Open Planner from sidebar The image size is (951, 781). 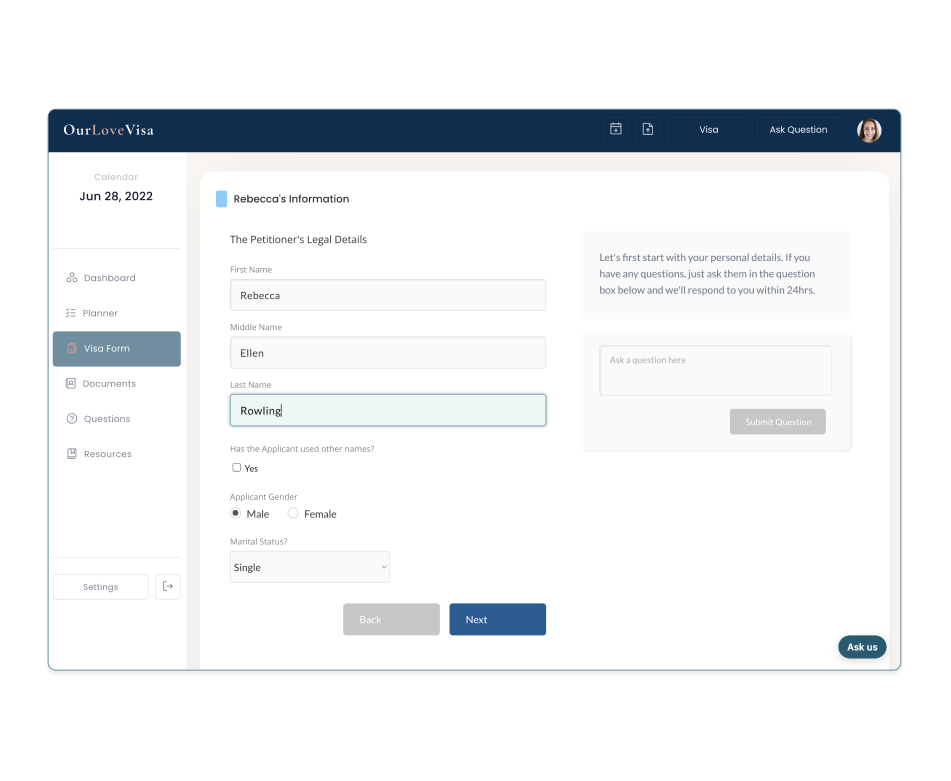[x=116, y=313]
